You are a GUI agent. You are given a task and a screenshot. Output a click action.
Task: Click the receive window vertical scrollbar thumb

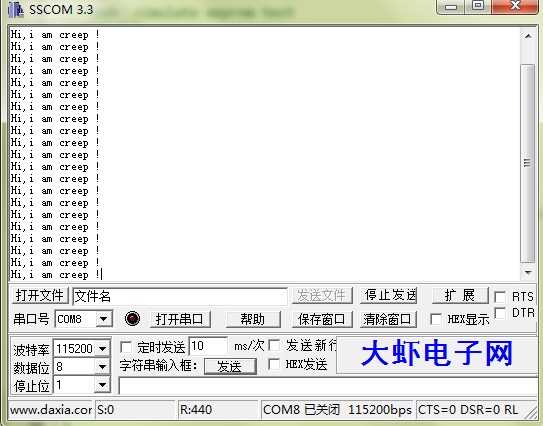point(527,163)
